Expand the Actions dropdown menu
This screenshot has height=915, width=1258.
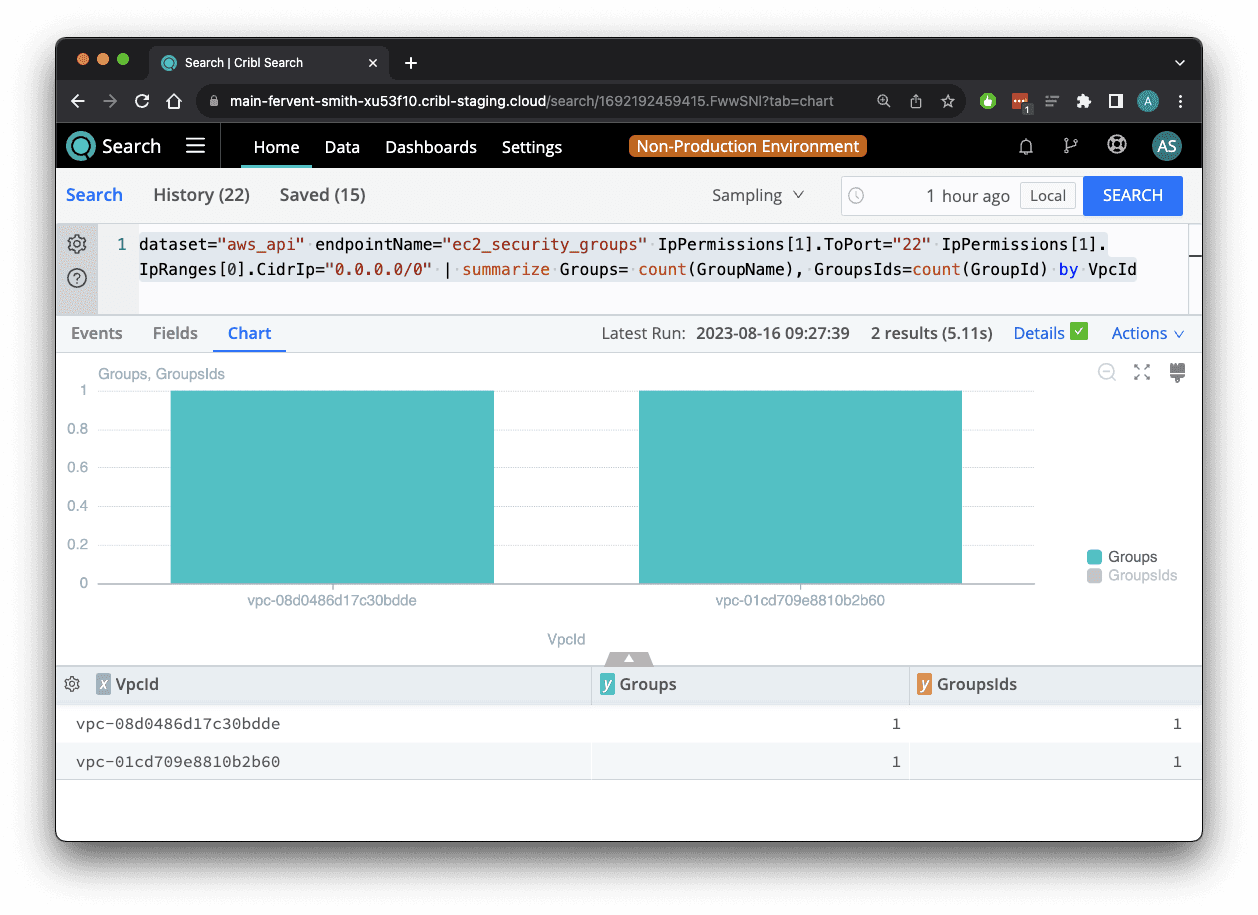1147,333
